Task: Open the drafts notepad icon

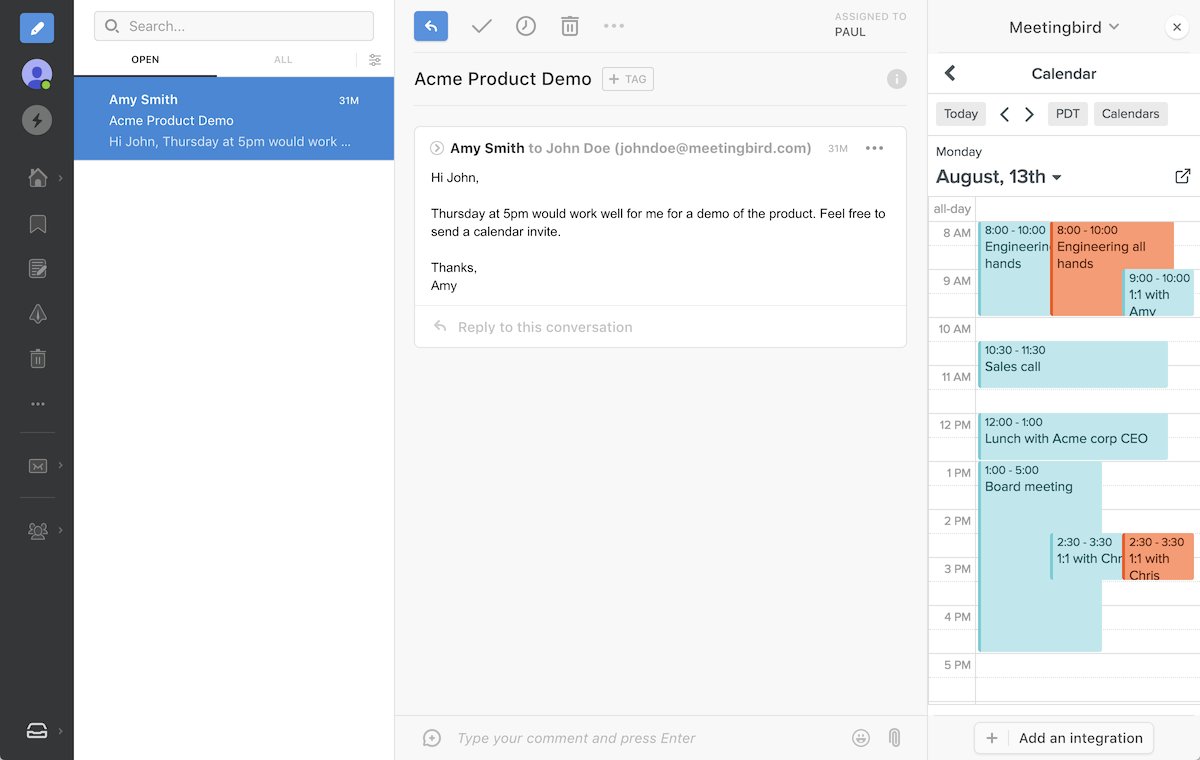Action: pyautogui.click(x=38, y=268)
